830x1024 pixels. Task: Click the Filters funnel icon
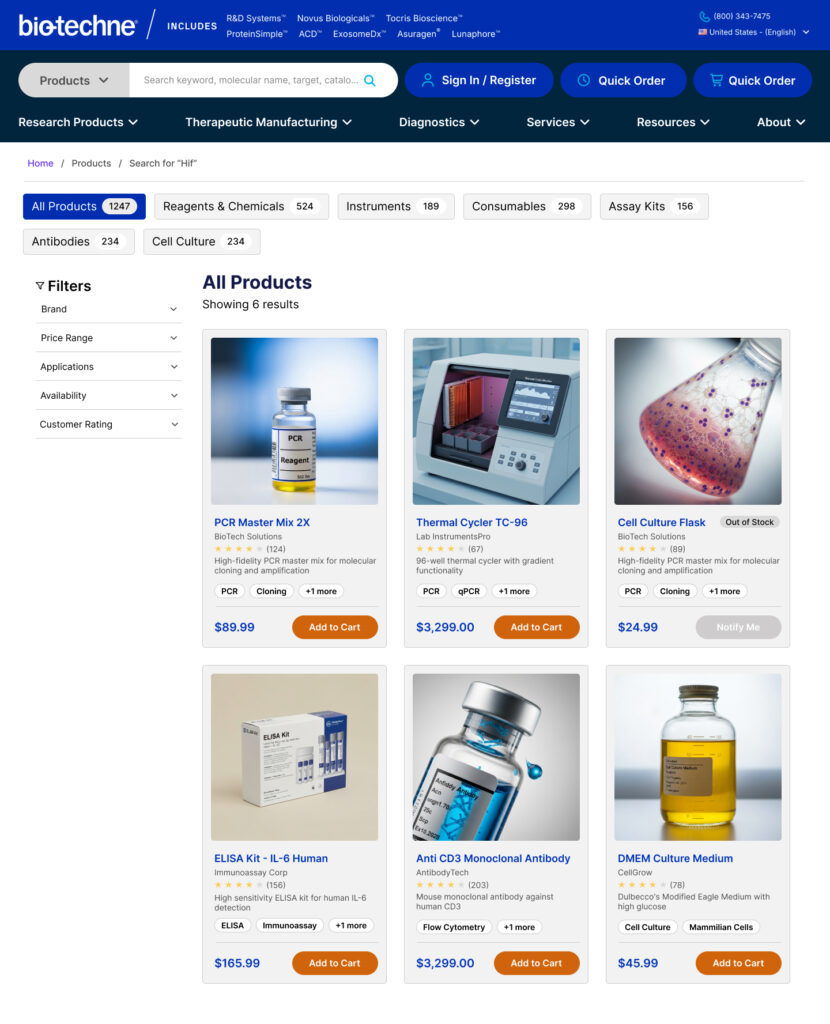[x=40, y=286]
